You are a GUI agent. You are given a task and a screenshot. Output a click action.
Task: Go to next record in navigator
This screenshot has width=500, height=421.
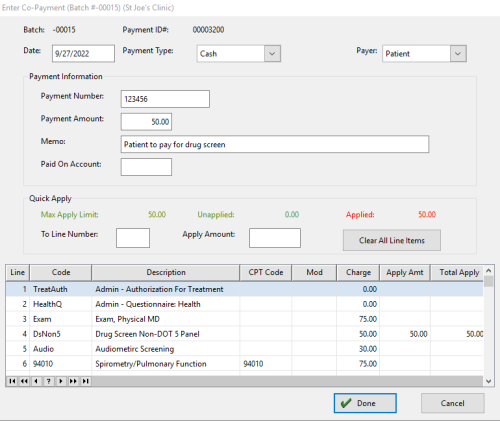pos(61,381)
